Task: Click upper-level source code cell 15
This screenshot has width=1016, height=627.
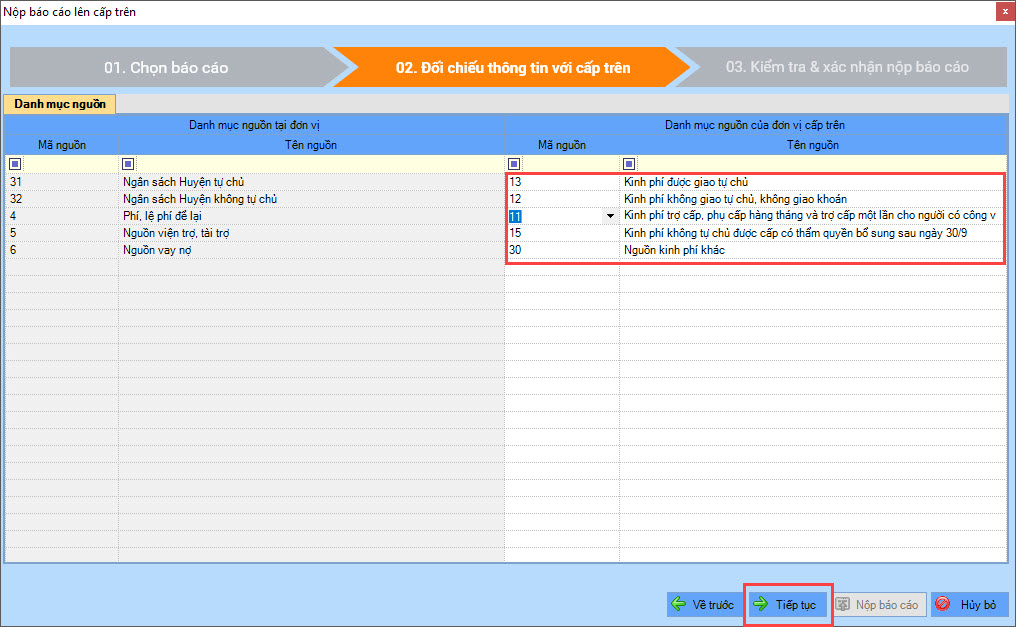Action: 560,233
